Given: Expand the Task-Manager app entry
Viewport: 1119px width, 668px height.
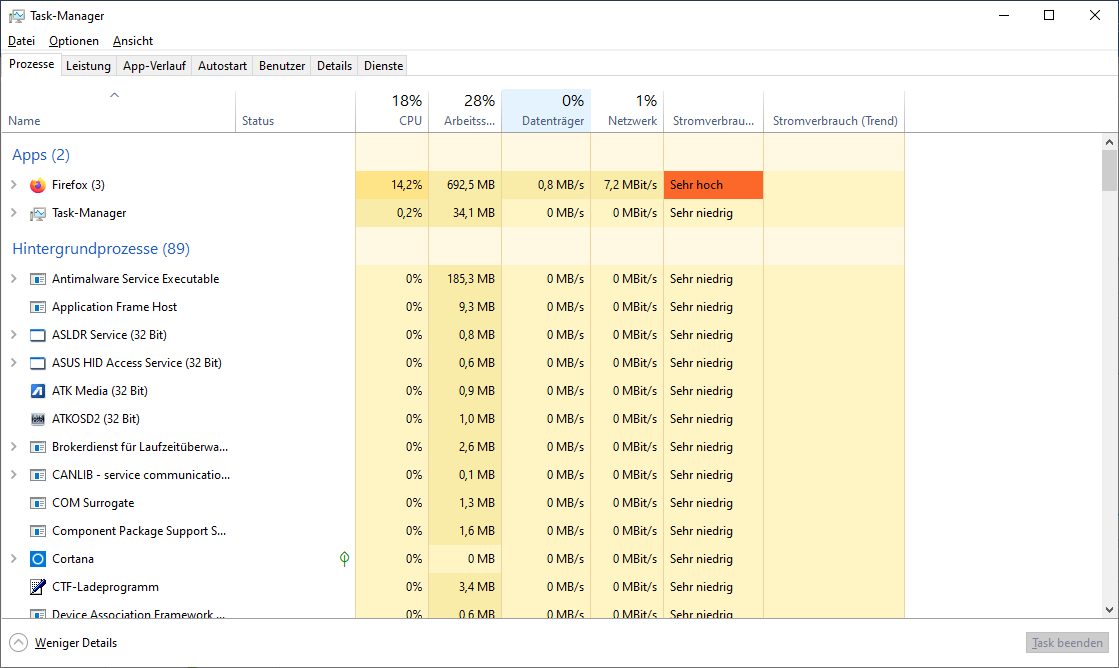Looking at the screenshot, I should [14, 213].
